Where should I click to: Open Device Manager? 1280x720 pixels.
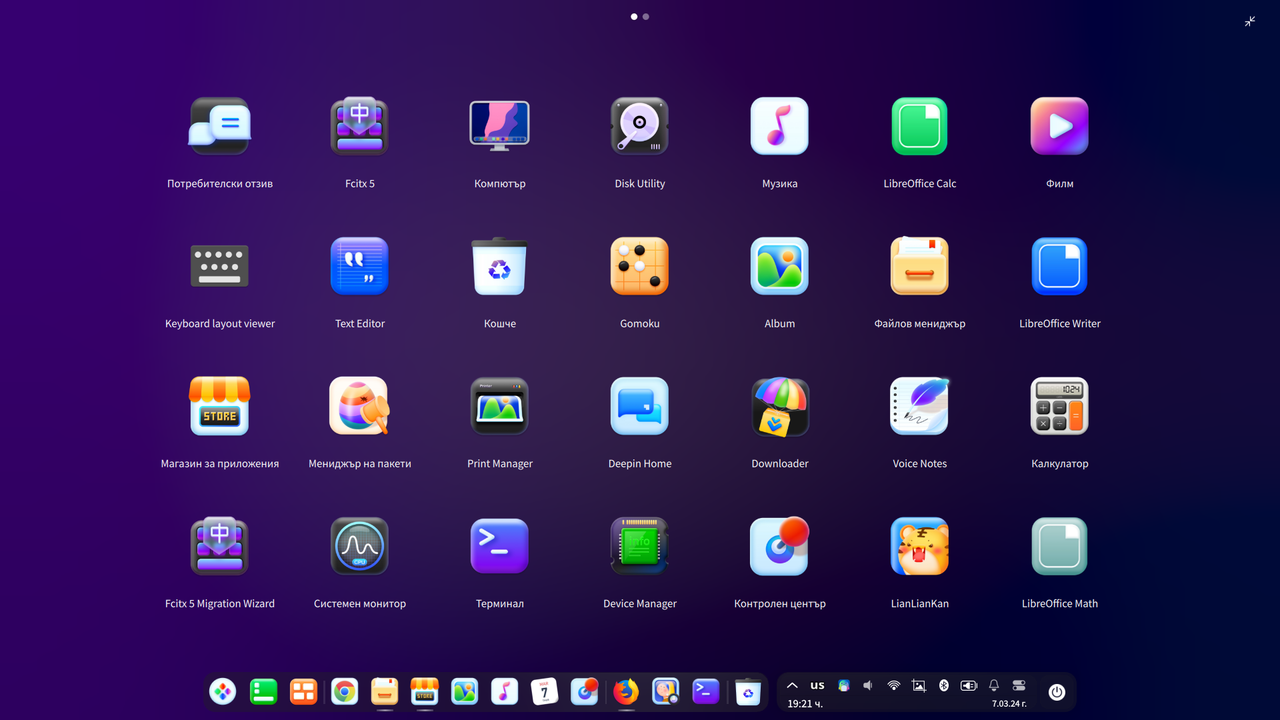tap(640, 546)
